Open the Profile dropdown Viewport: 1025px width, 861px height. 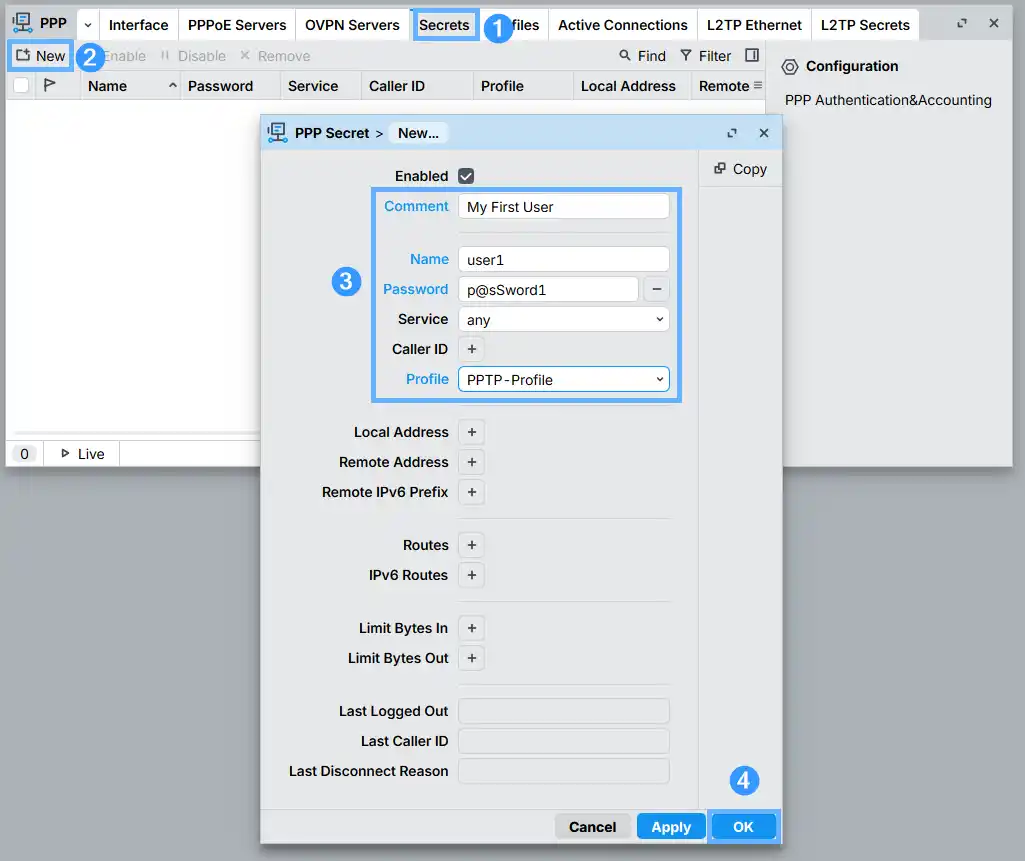(563, 380)
